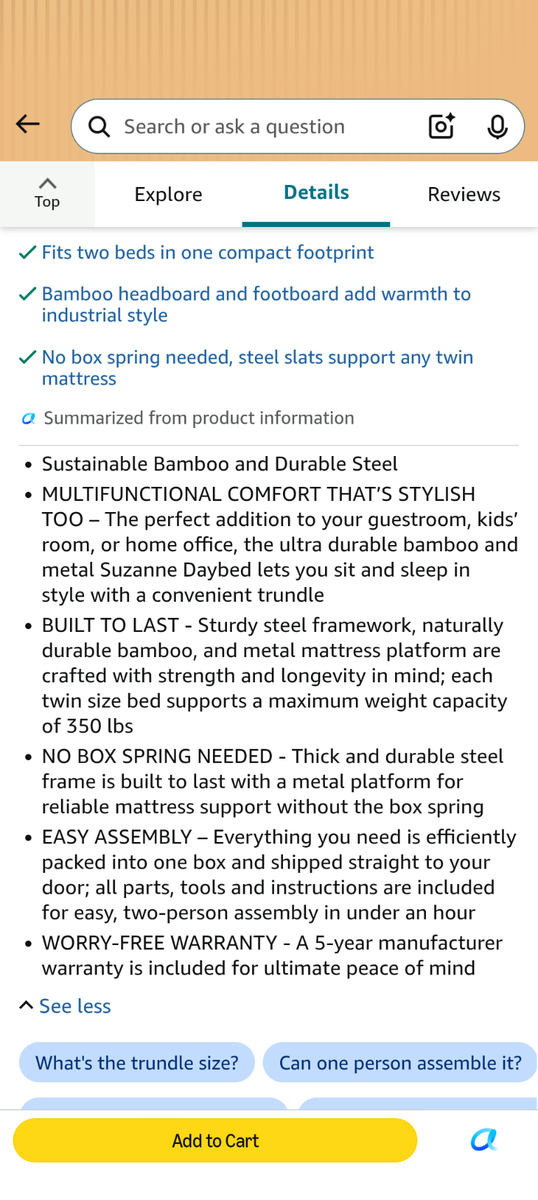
Task: Tap the chevron next to See less
Action: coord(26,1005)
